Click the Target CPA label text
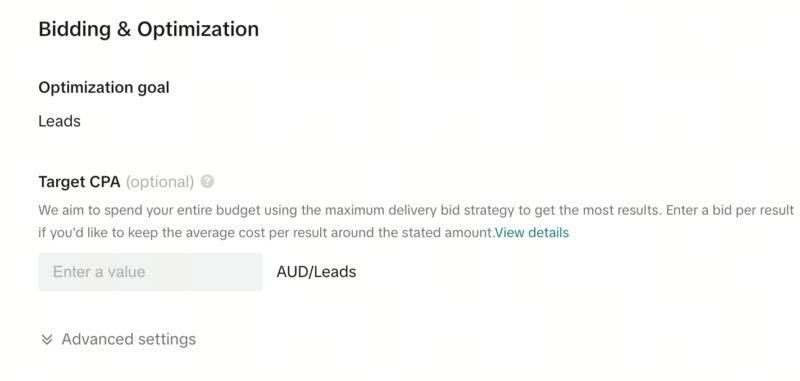The height and width of the screenshot is (381, 800). click(x=79, y=182)
